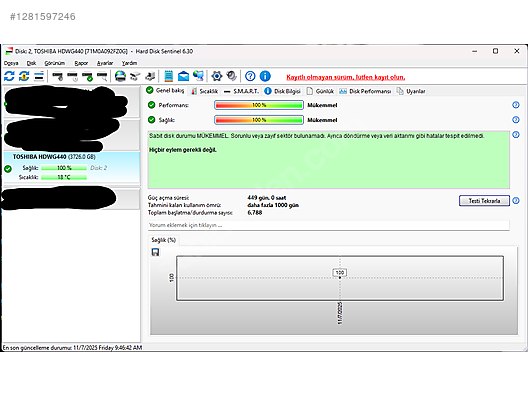Switch to the Uyarılar tab
This screenshot has height=396, width=528.
(x=411, y=91)
